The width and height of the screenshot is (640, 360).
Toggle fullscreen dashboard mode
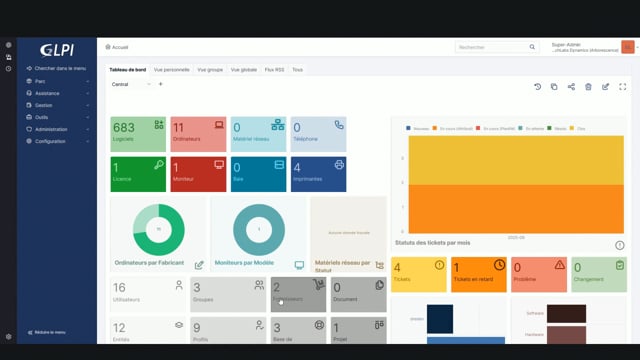tap(622, 87)
